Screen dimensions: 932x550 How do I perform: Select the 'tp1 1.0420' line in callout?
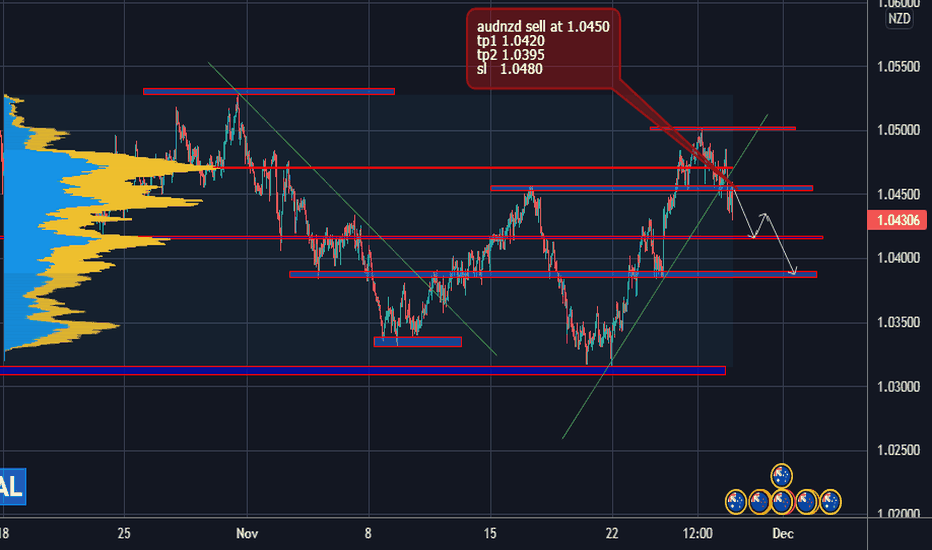click(511, 41)
